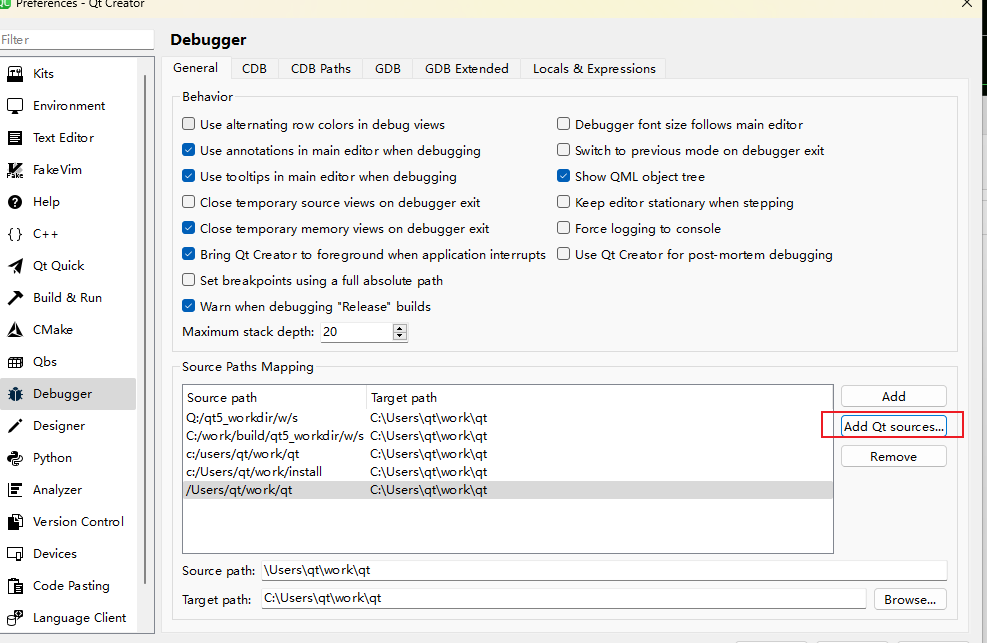The height and width of the screenshot is (643, 987).
Task: Click the Filter search field
Action: pos(77,40)
